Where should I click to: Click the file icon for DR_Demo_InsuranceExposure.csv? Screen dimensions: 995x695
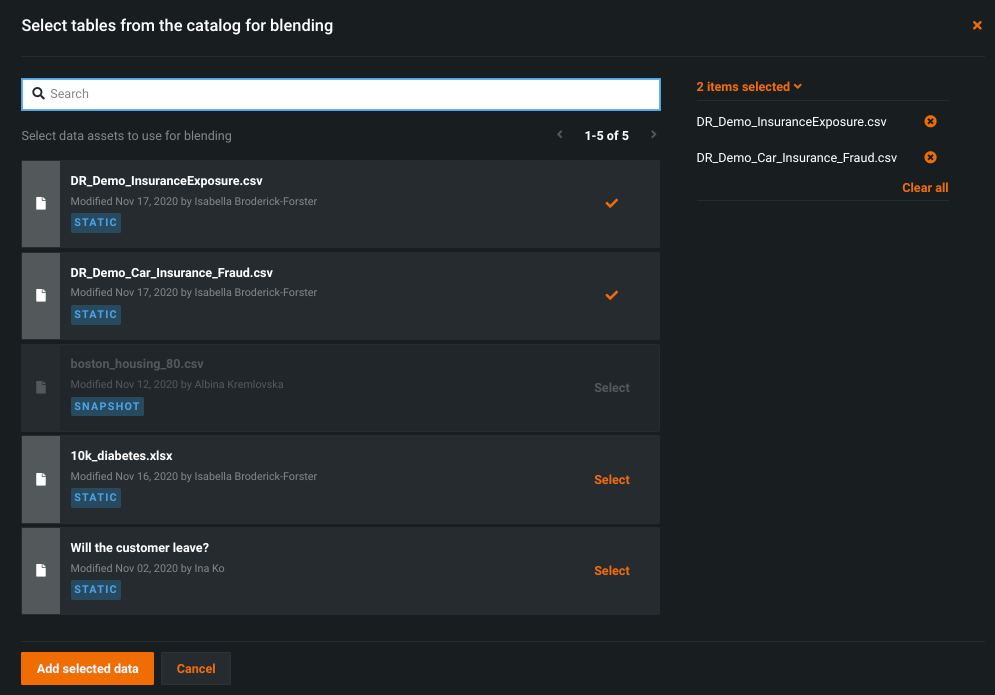click(41, 203)
